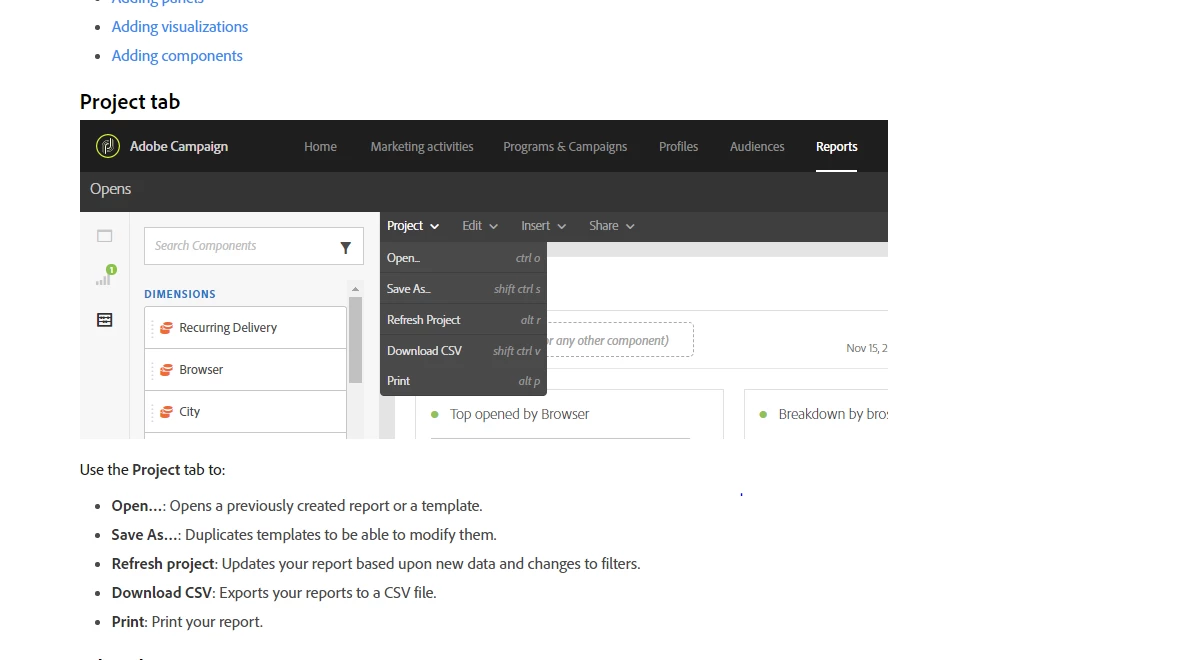Click the dimensions list scrollbar thumb

(x=355, y=340)
